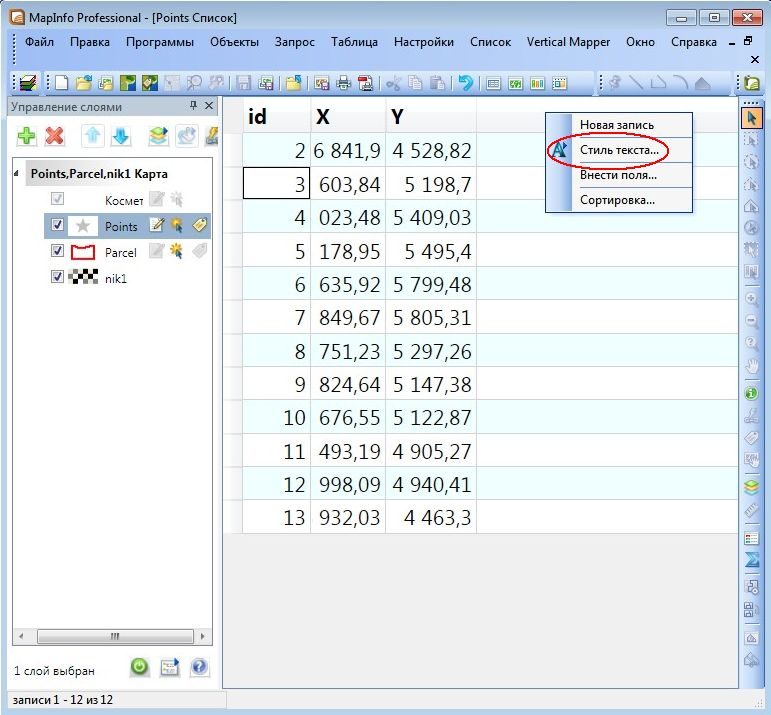The height and width of the screenshot is (715, 771).
Task: Click the Y column header
Action: point(431,117)
